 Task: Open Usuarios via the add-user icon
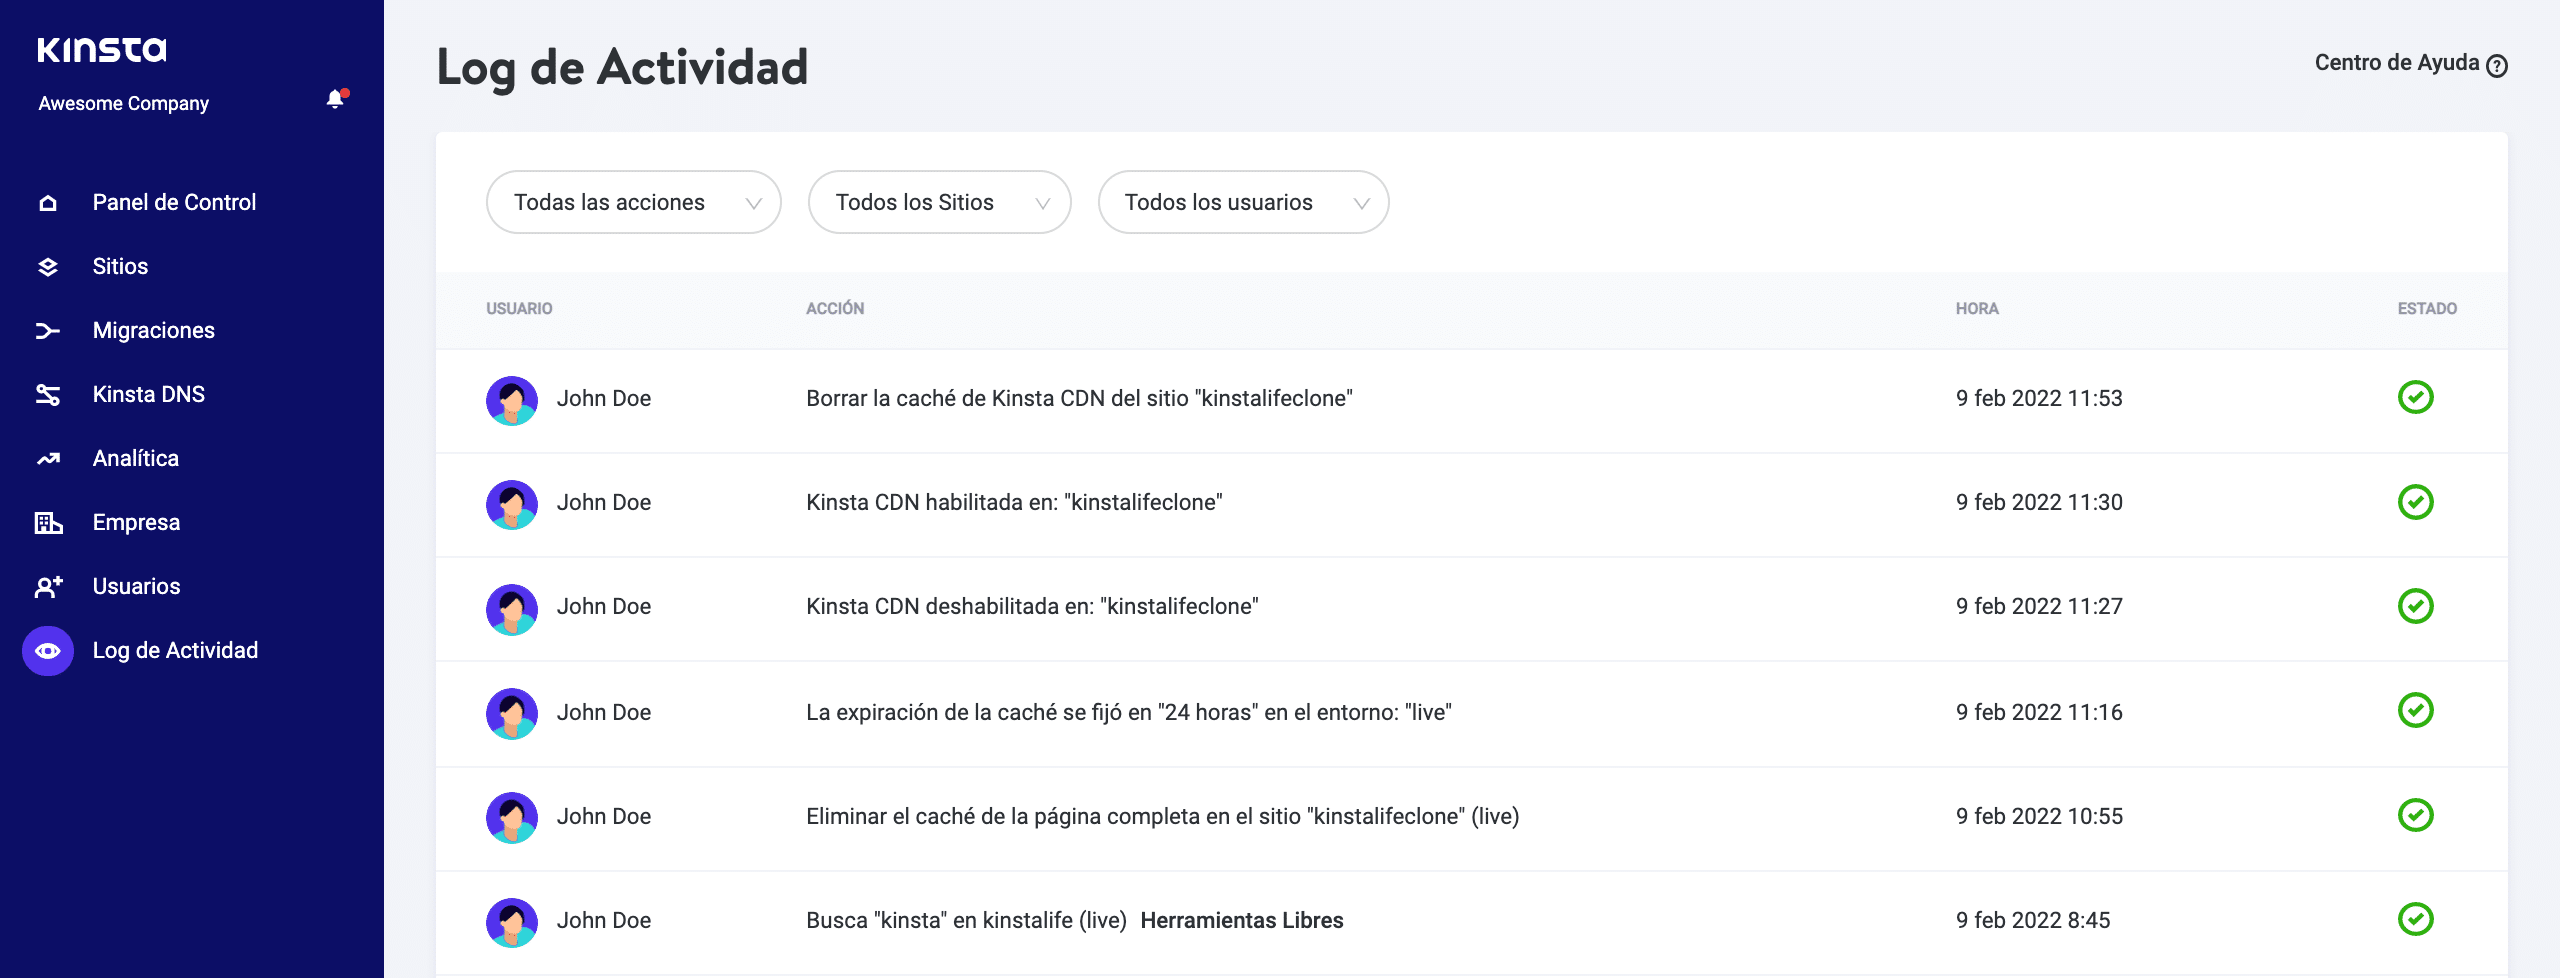[x=47, y=585]
